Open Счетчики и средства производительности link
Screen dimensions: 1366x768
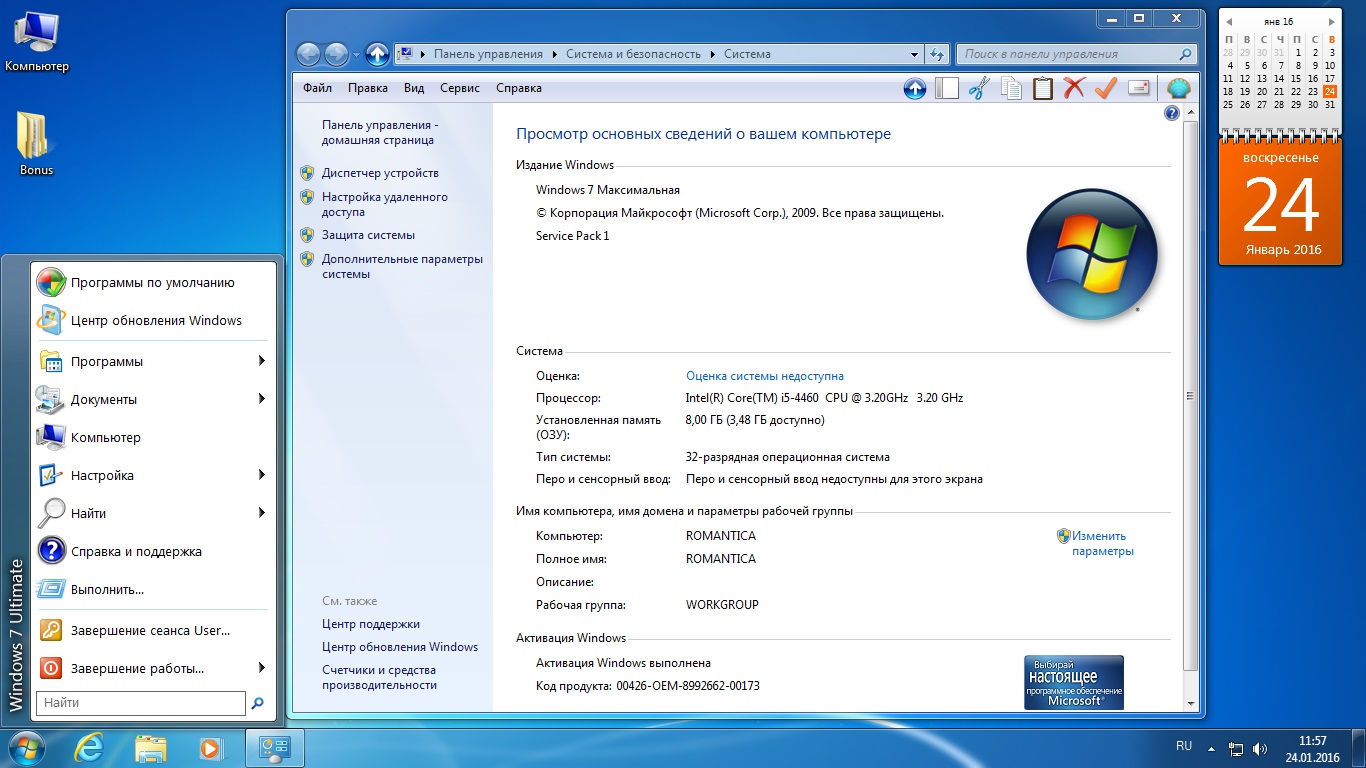[x=380, y=677]
